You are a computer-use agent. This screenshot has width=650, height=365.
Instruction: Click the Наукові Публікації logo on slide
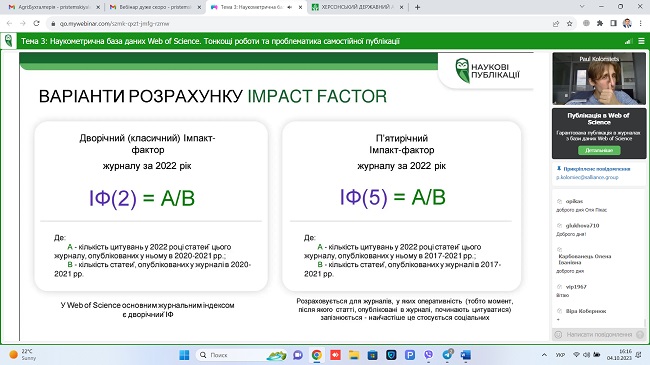point(487,71)
